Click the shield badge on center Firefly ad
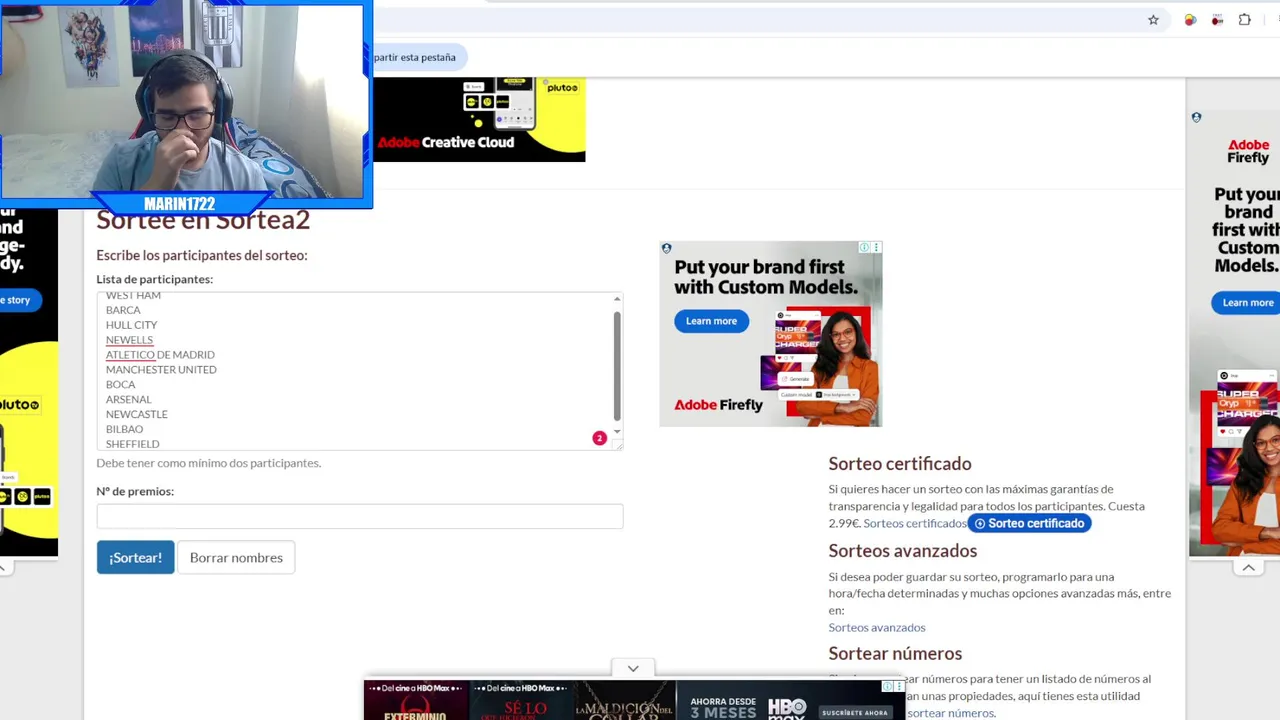 (x=666, y=248)
